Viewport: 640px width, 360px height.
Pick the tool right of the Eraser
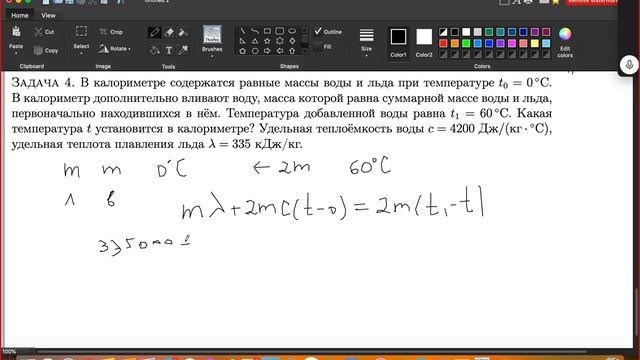click(183, 33)
